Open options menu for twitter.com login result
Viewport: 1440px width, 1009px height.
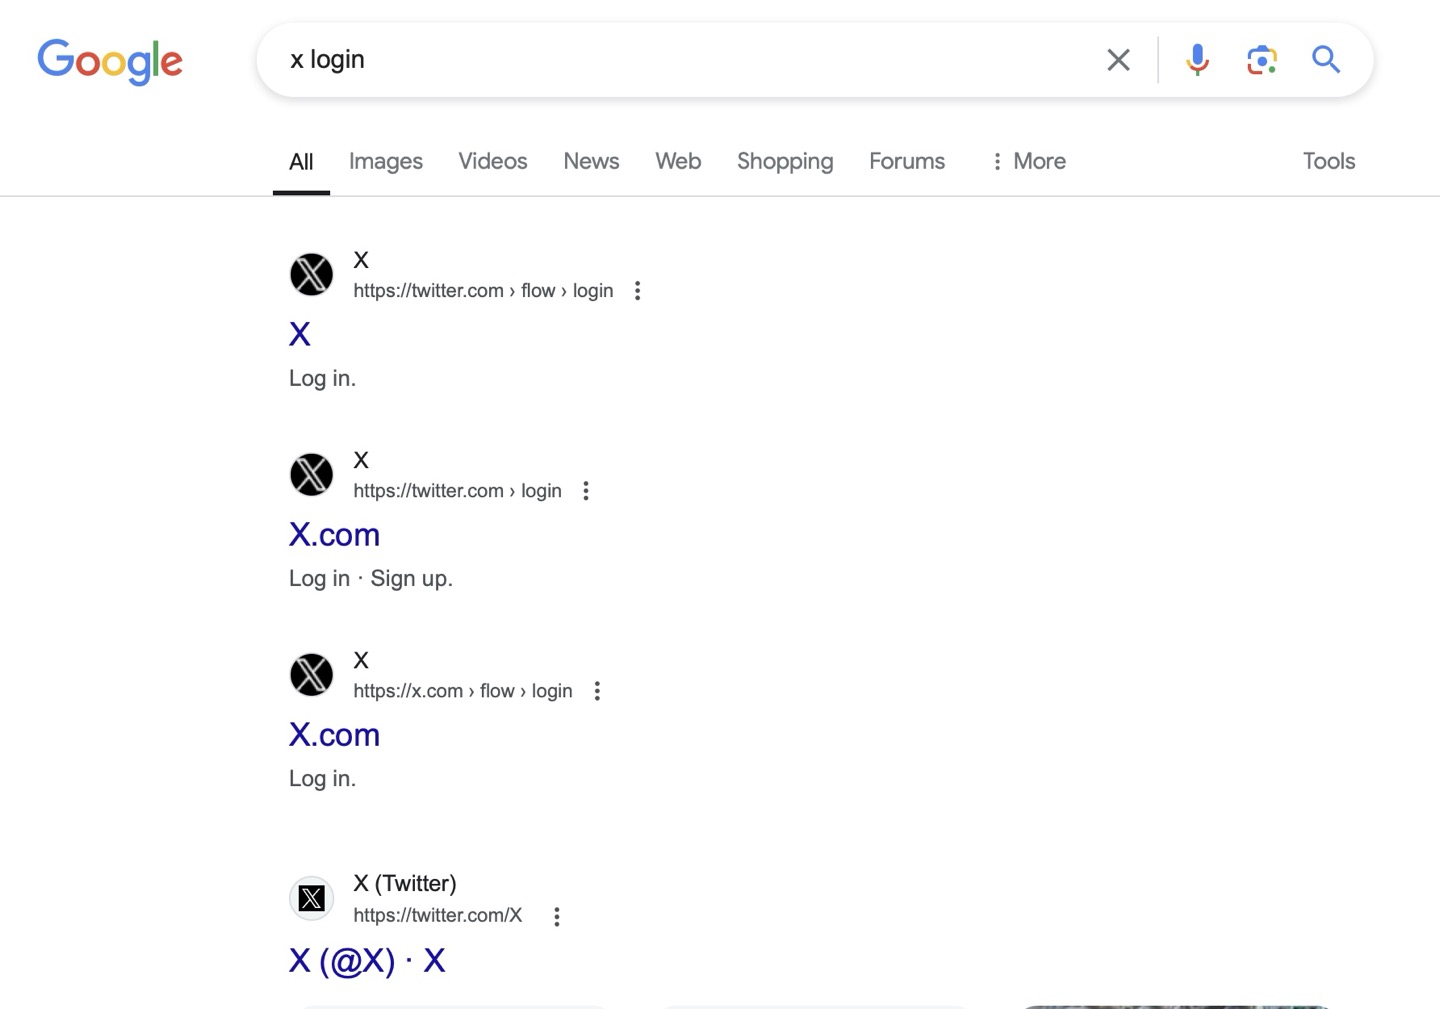point(586,491)
